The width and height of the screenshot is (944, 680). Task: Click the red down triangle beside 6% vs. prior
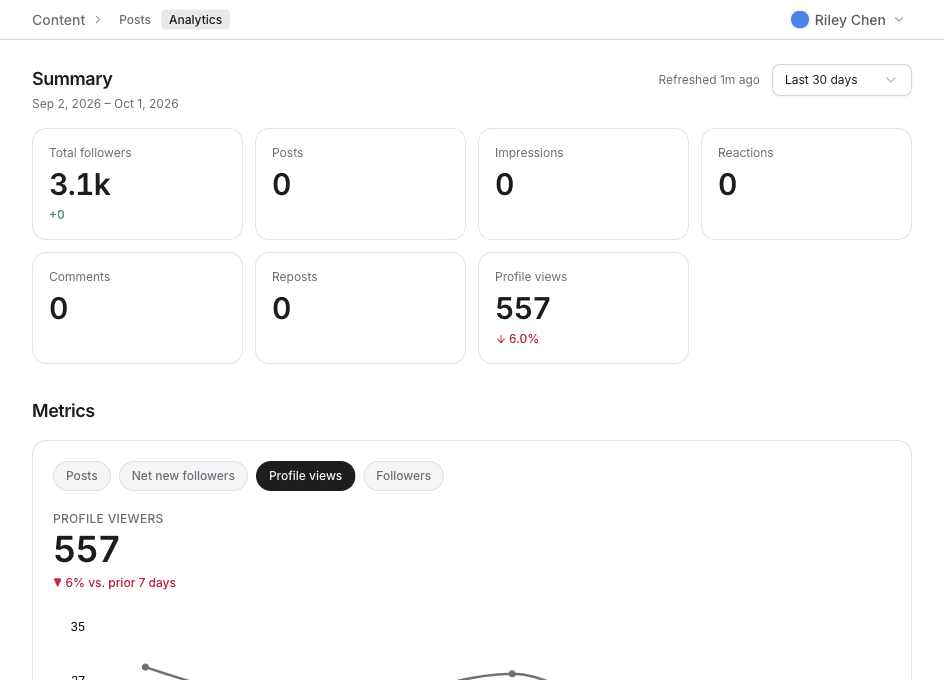click(x=58, y=582)
